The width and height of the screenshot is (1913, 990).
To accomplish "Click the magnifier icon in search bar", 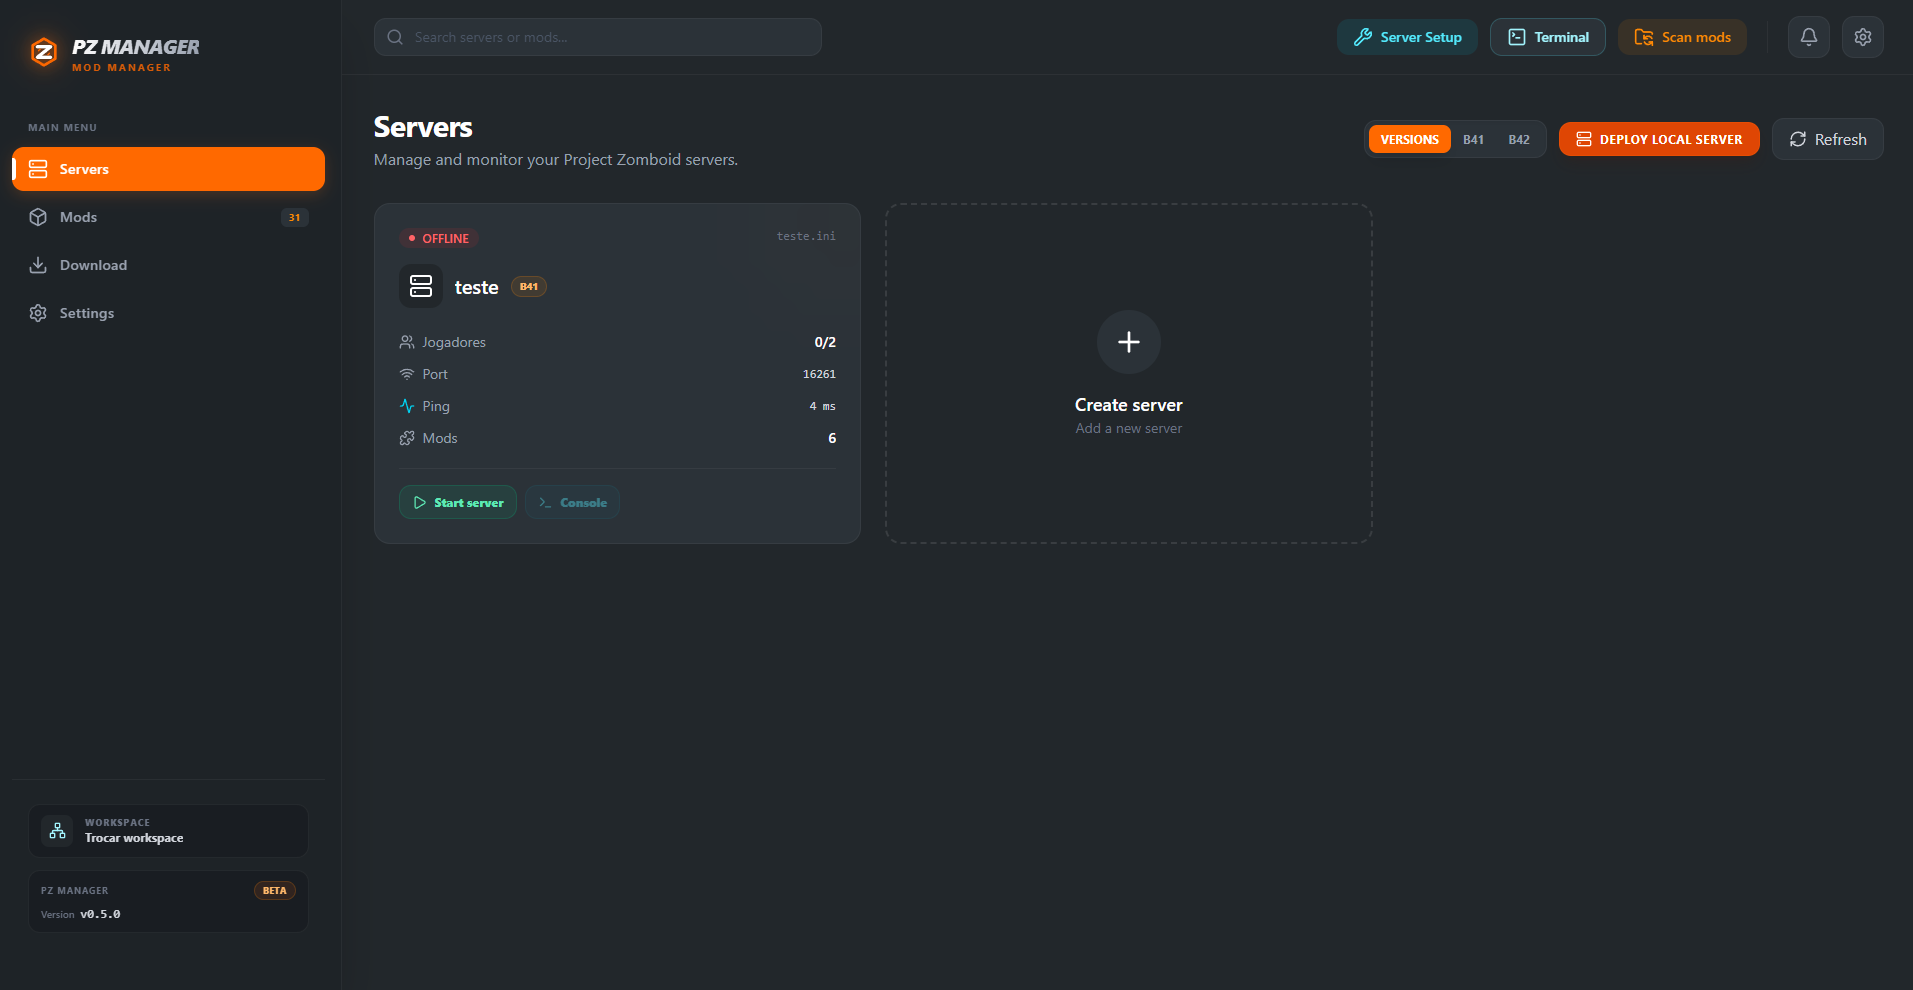I will 395,37.
